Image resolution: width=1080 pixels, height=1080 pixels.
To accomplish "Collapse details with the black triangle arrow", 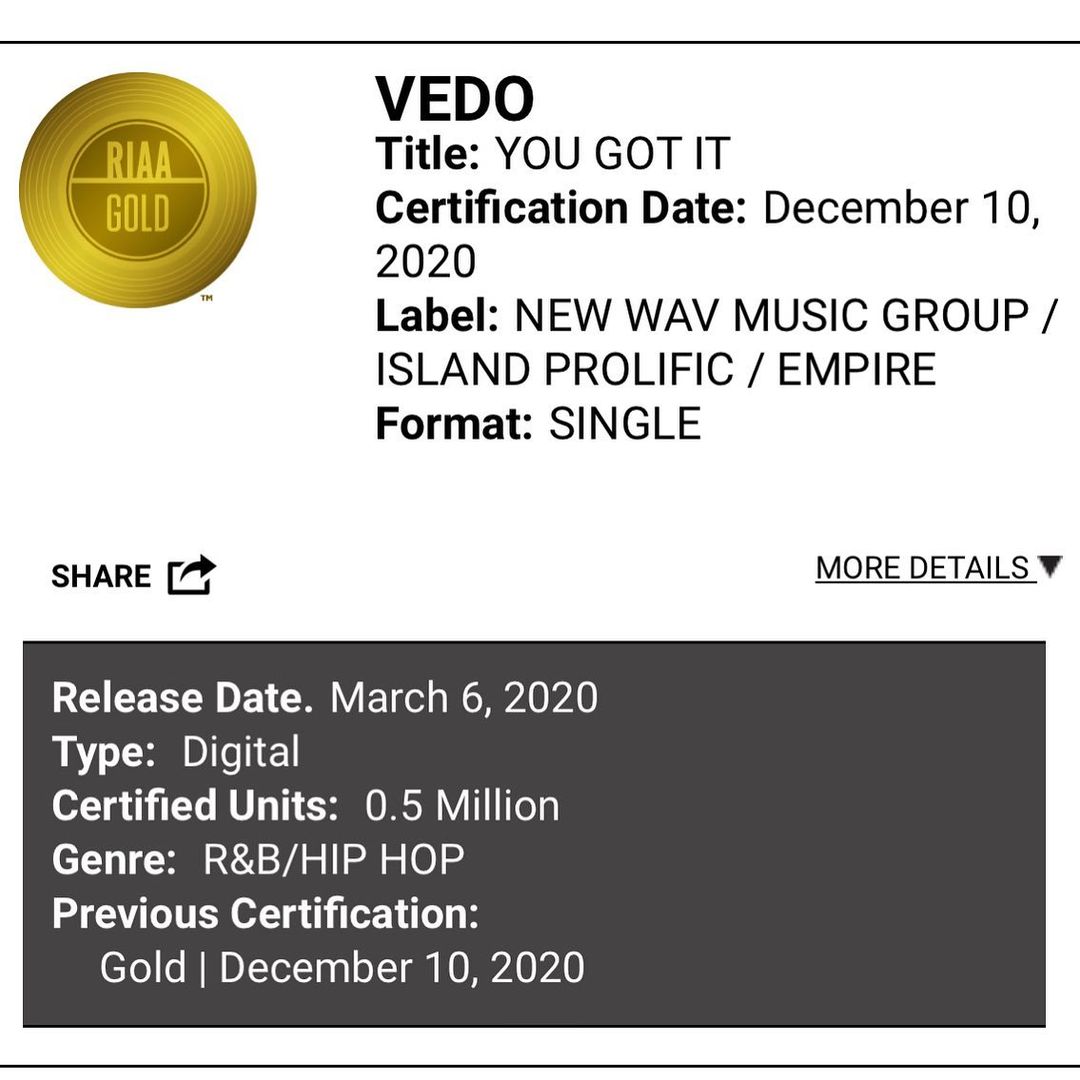I will point(1050,567).
